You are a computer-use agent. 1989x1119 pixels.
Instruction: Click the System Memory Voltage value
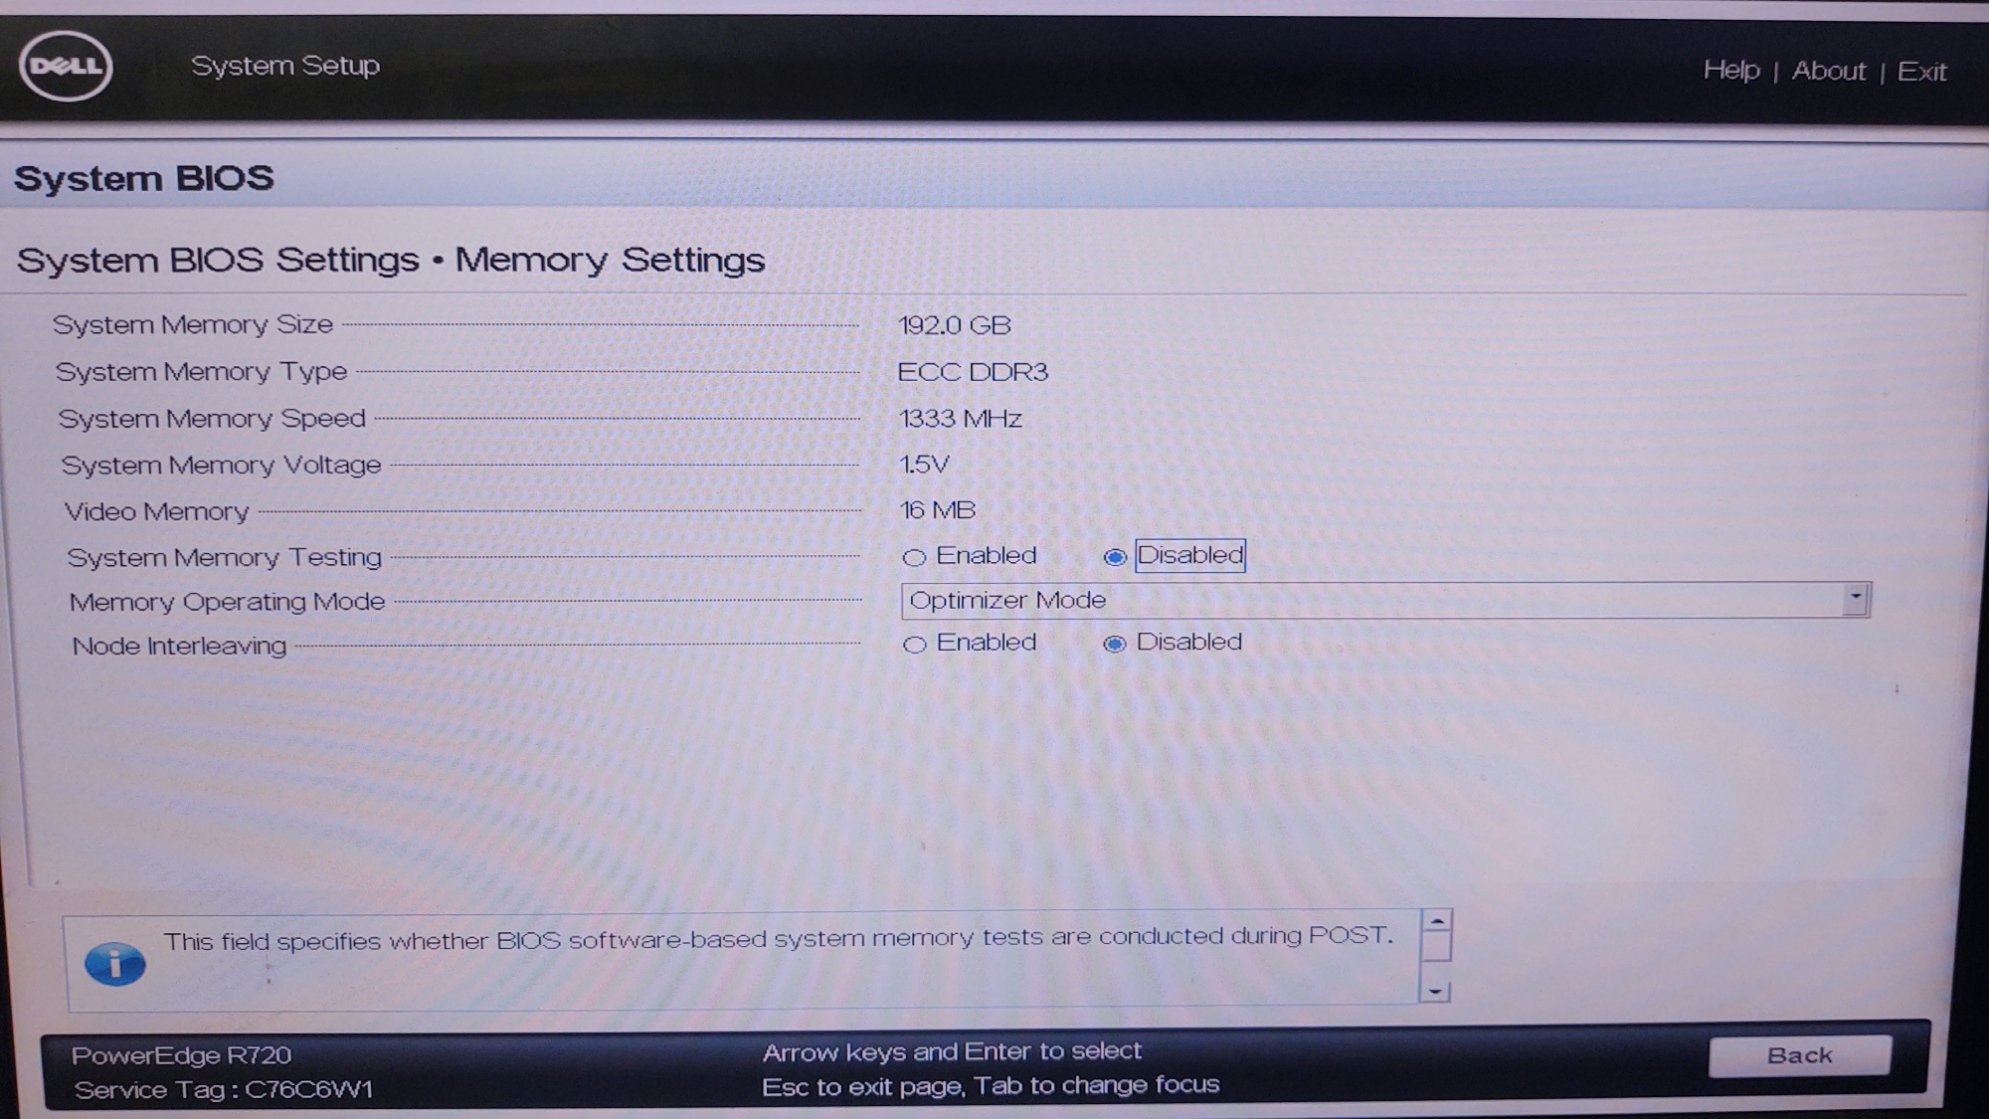pos(924,464)
